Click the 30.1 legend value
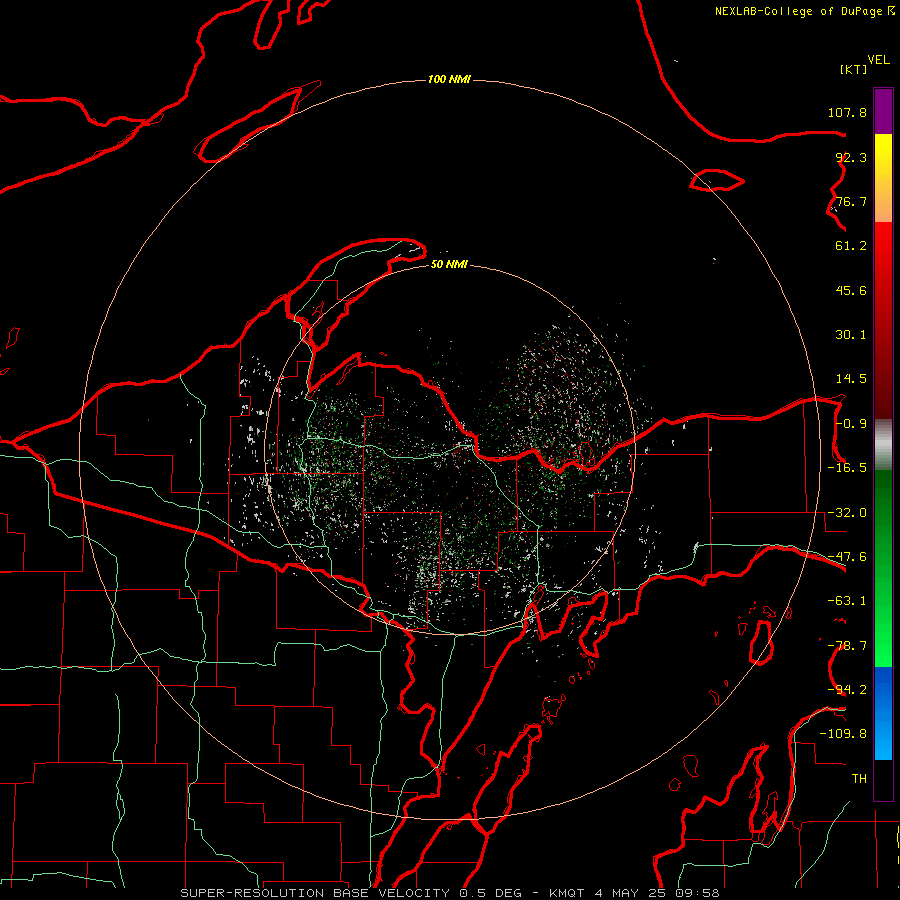Screen dimensions: 900x900 coord(851,335)
